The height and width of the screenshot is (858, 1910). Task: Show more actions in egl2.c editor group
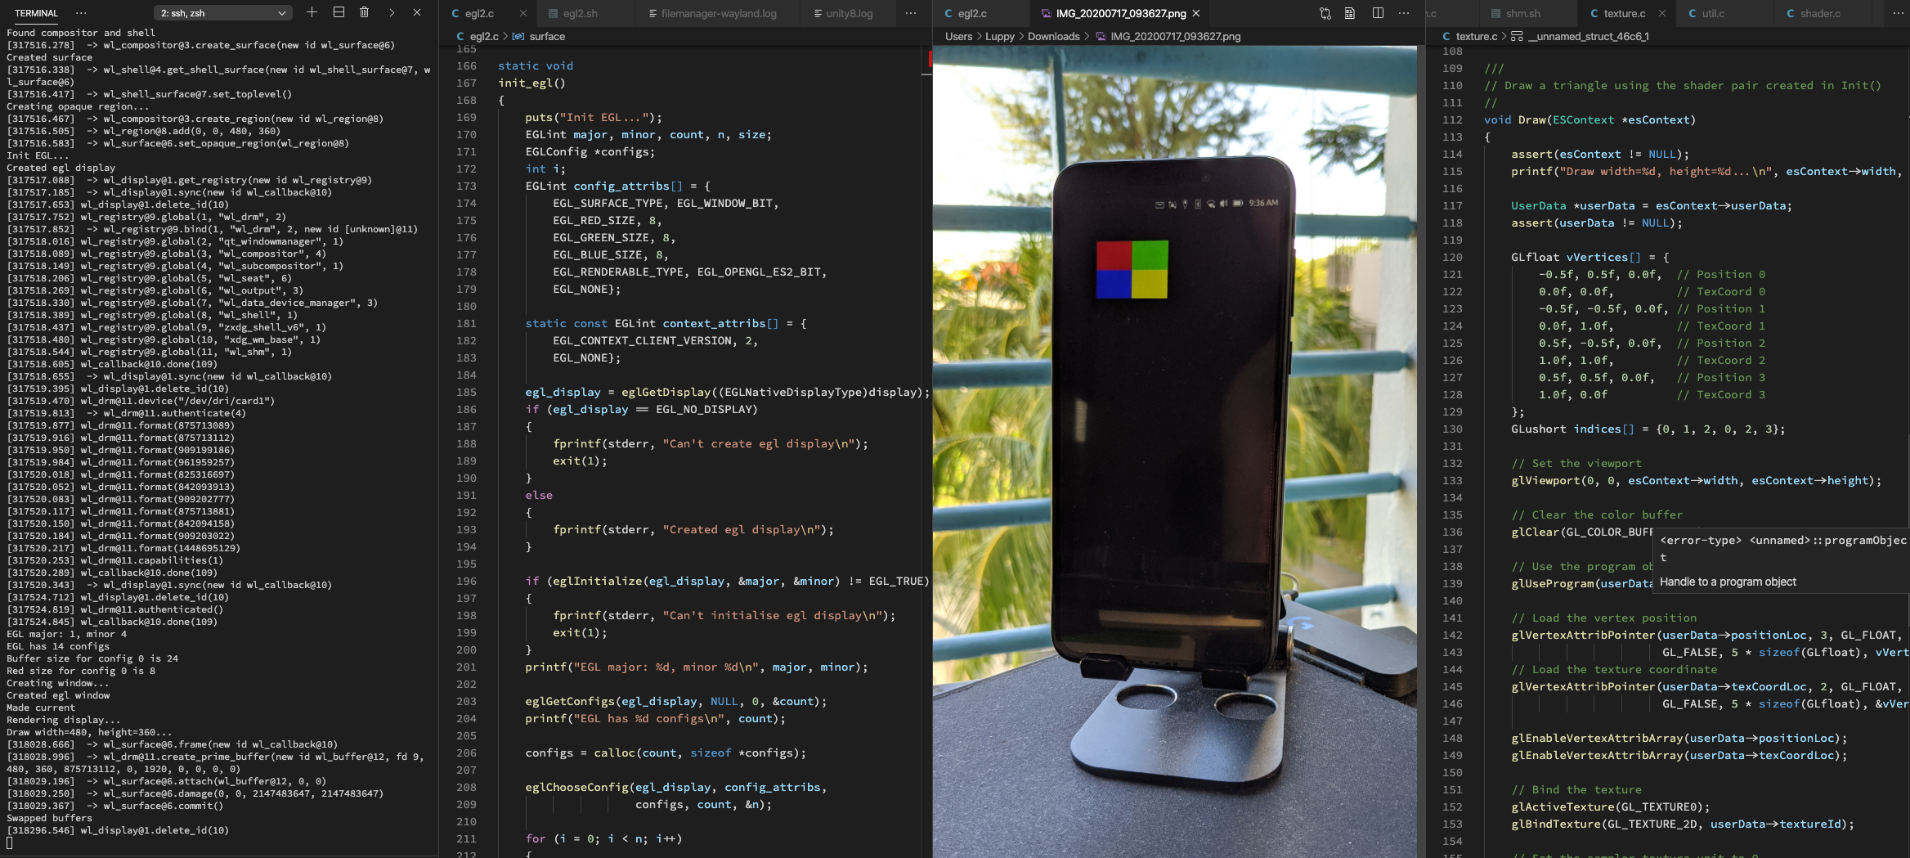(x=910, y=13)
